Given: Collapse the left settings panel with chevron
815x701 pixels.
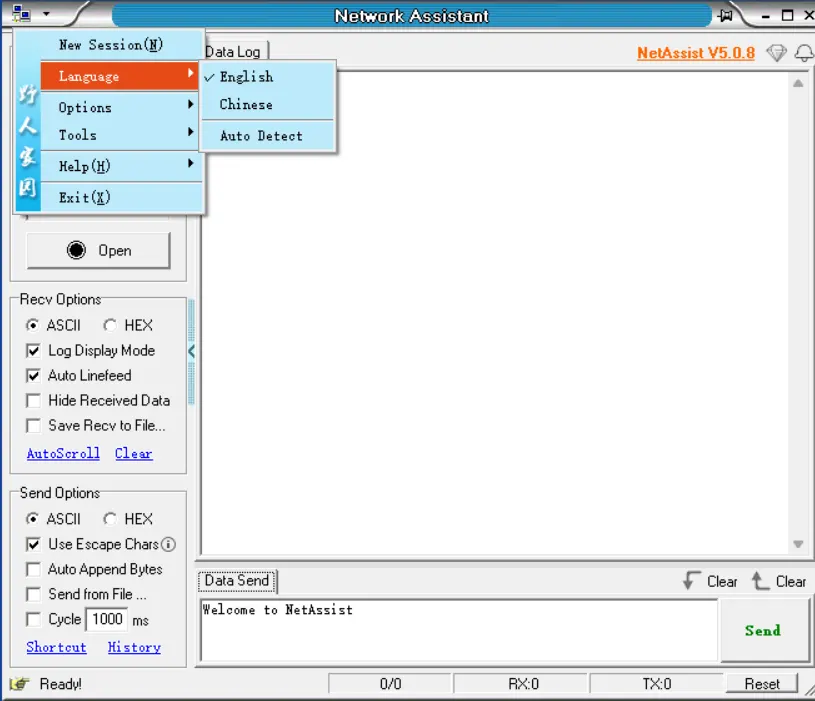Looking at the screenshot, I should (x=191, y=351).
